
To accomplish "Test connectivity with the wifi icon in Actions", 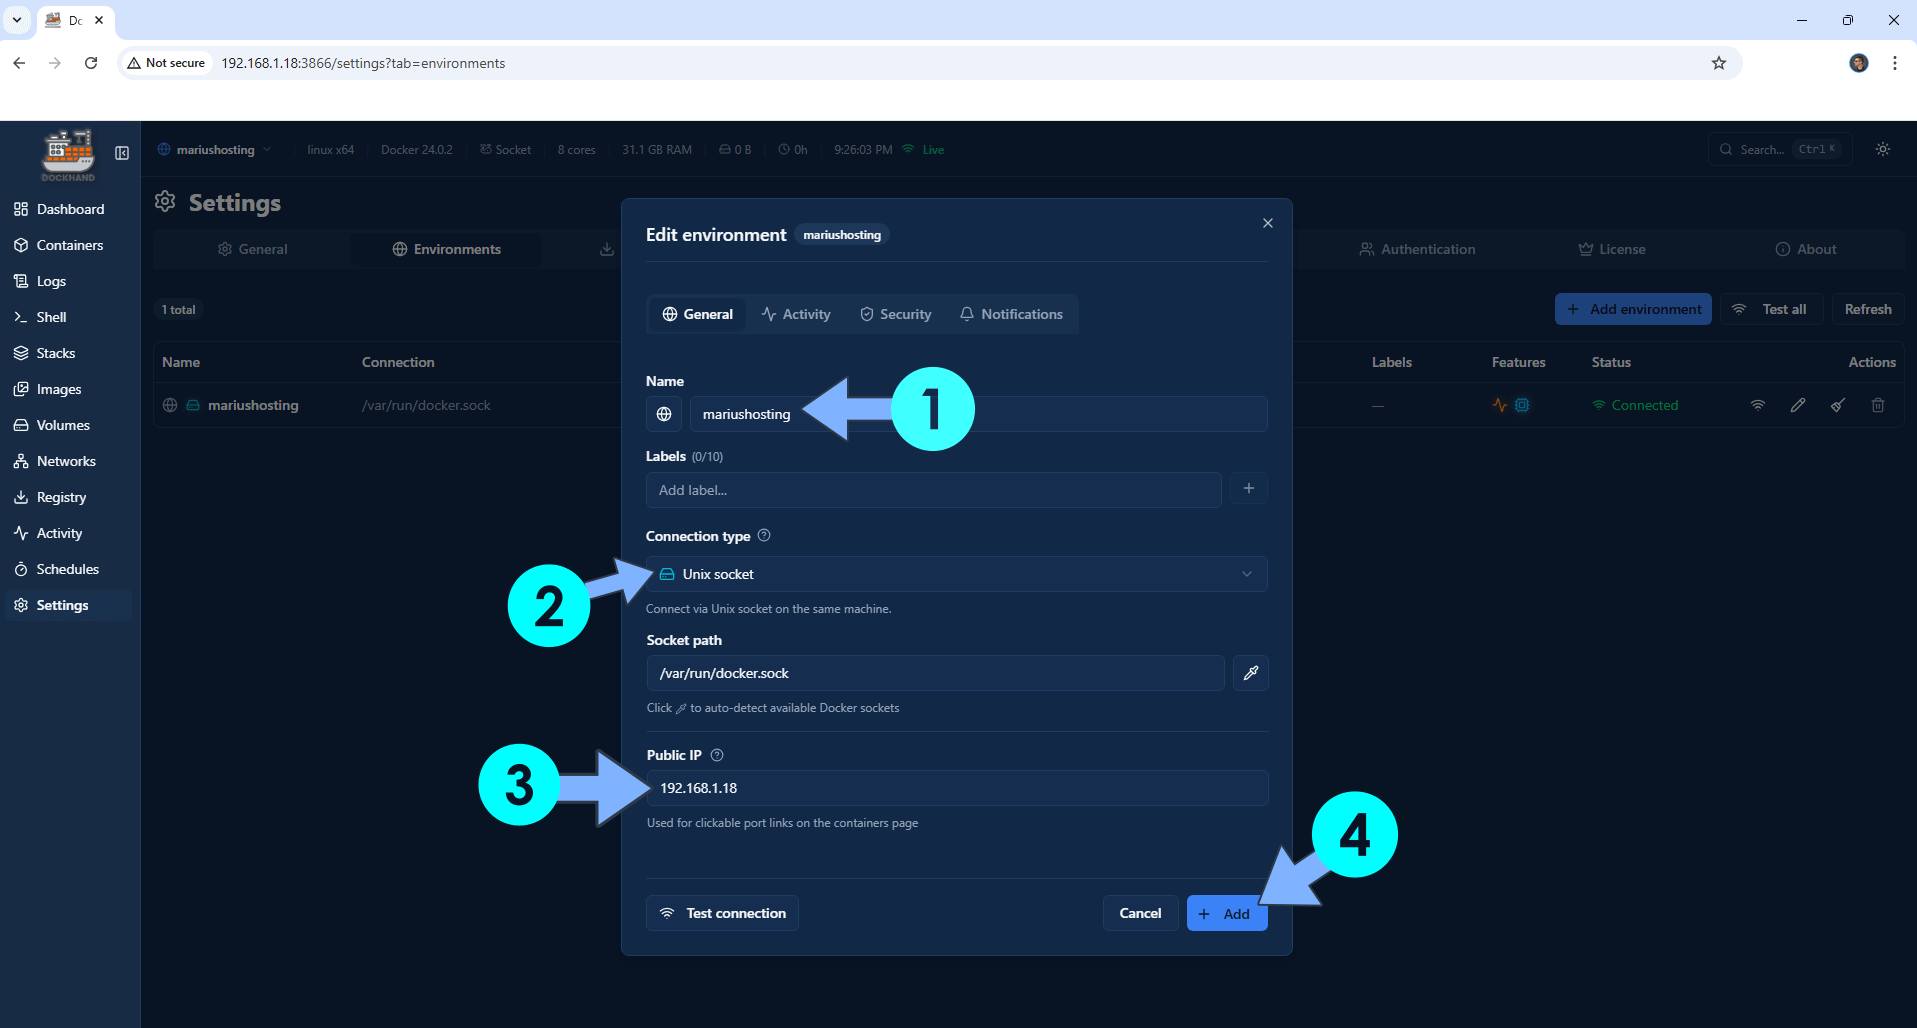I will pyautogui.click(x=1758, y=405).
